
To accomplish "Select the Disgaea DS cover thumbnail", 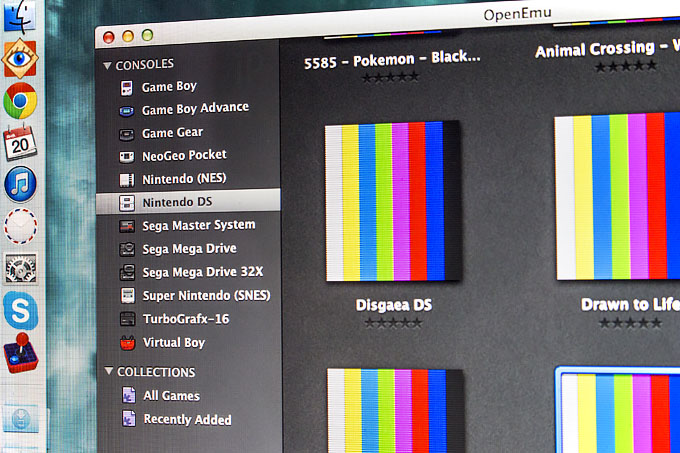I will click(x=393, y=201).
